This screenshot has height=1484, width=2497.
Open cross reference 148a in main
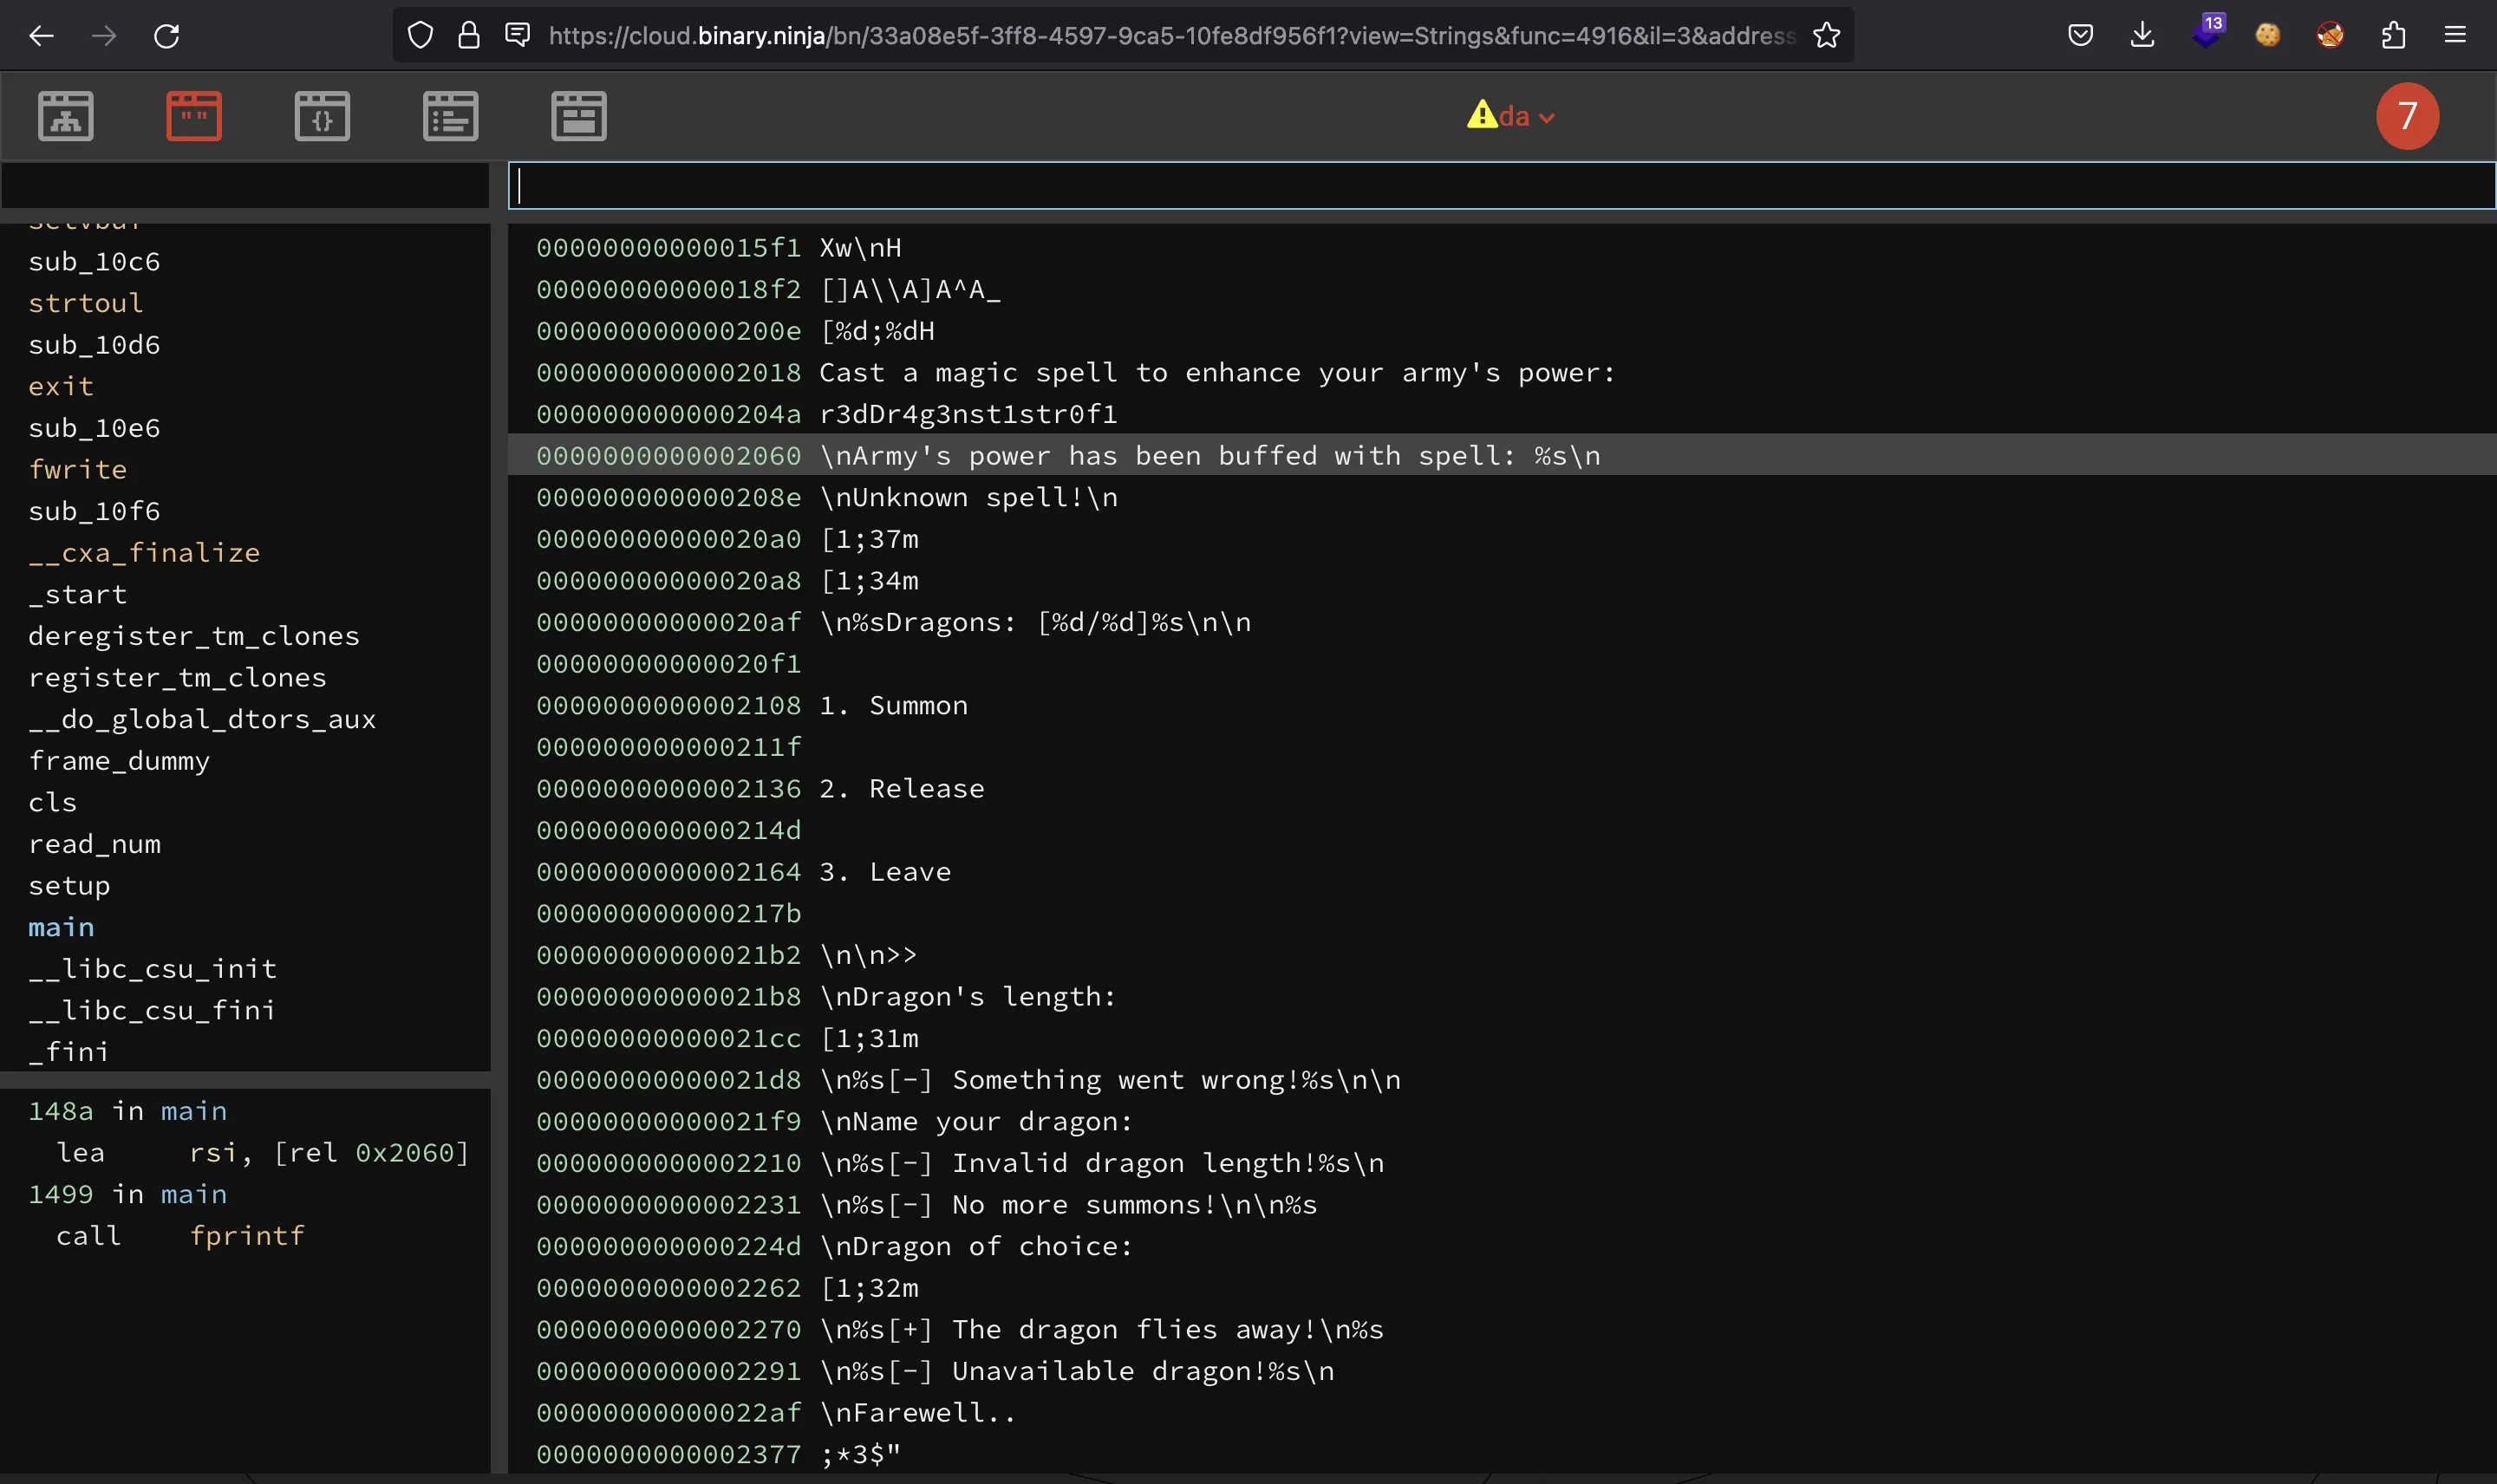pos(128,1111)
